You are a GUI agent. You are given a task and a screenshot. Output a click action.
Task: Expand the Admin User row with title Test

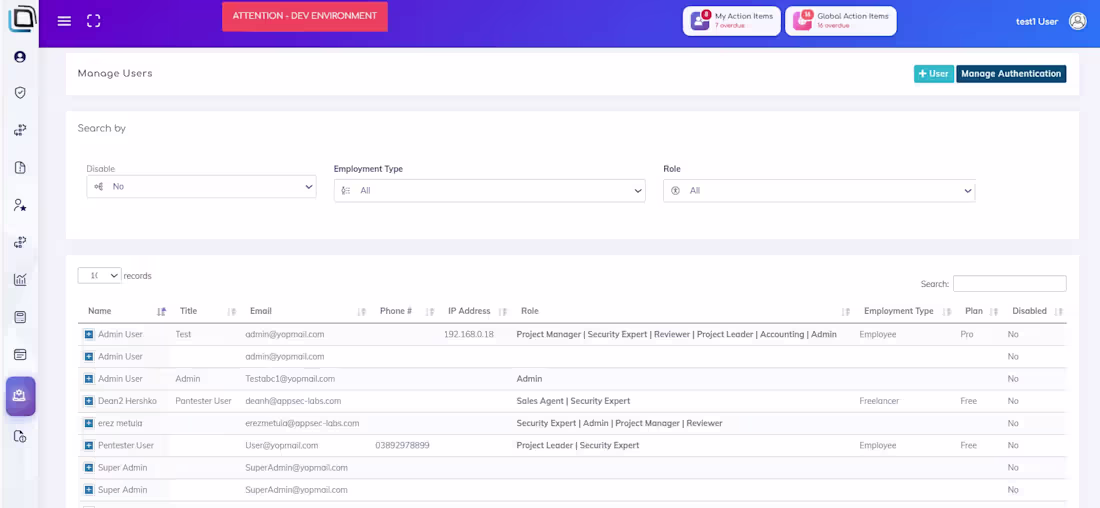click(x=89, y=335)
